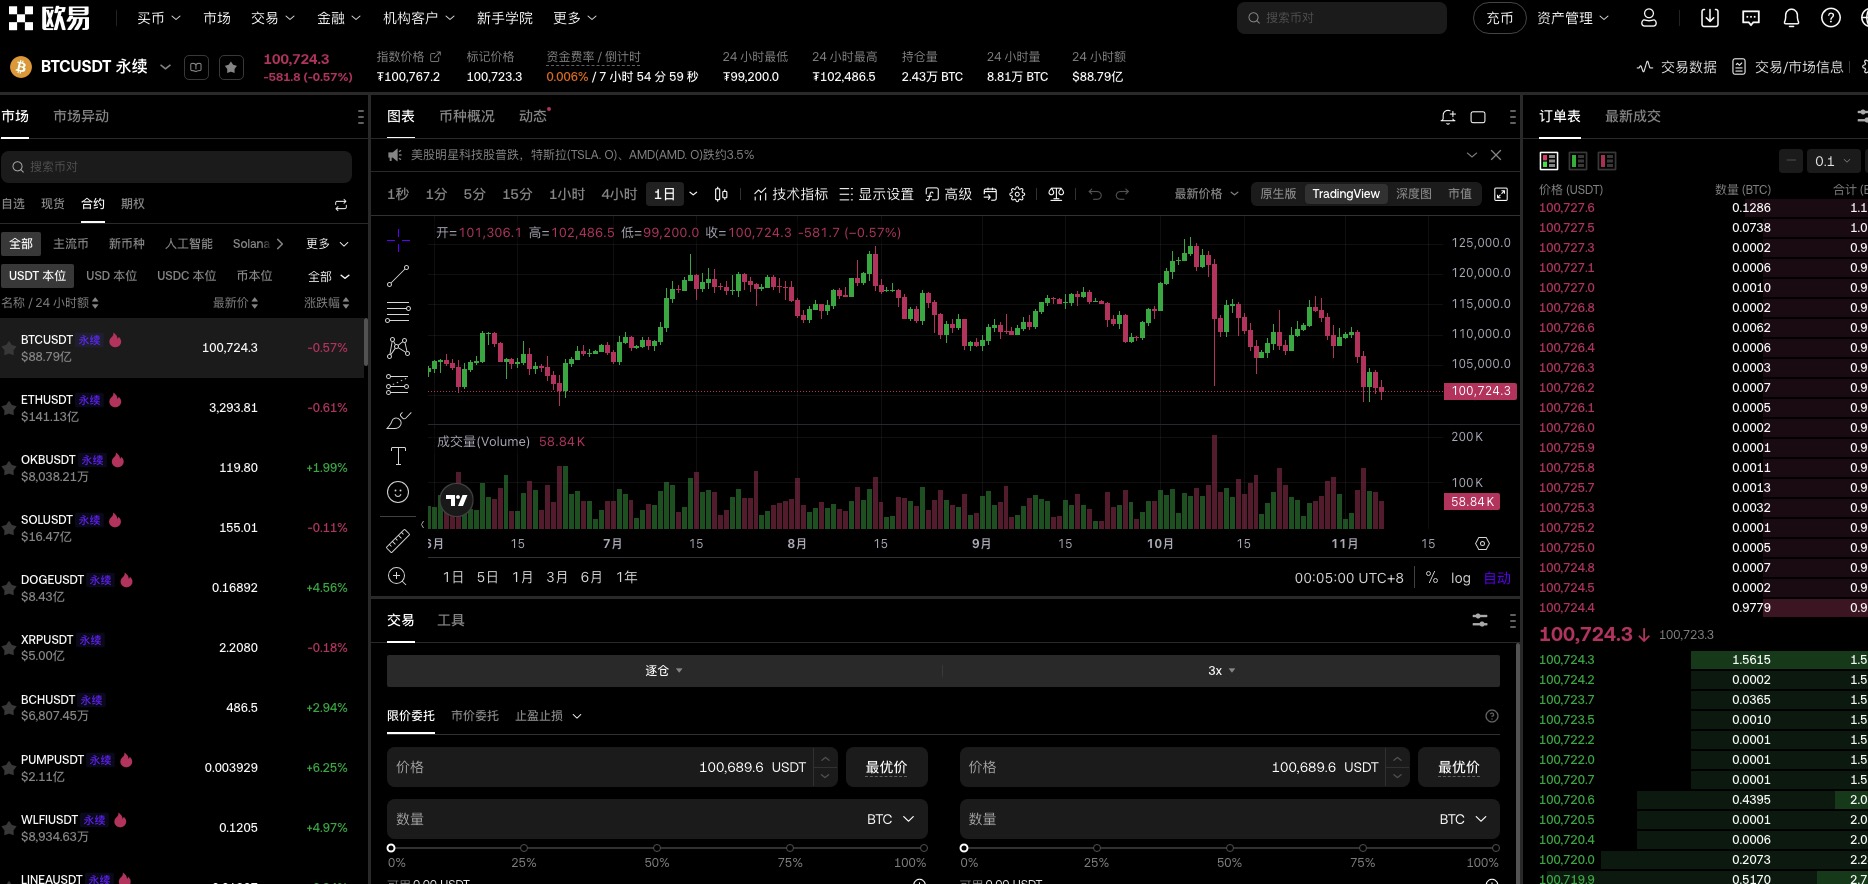Image resolution: width=1868 pixels, height=884 pixels.
Task: Select the text annotation tool
Action: tap(398, 457)
